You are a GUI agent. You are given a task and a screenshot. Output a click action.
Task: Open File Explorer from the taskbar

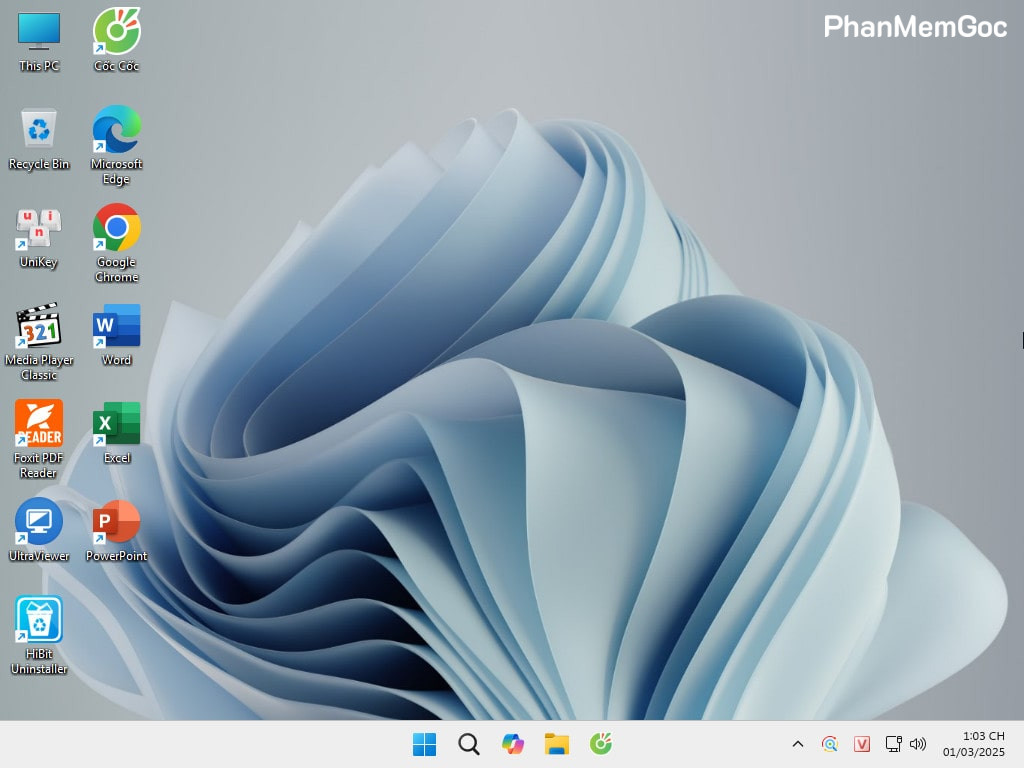(x=556, y=744)
